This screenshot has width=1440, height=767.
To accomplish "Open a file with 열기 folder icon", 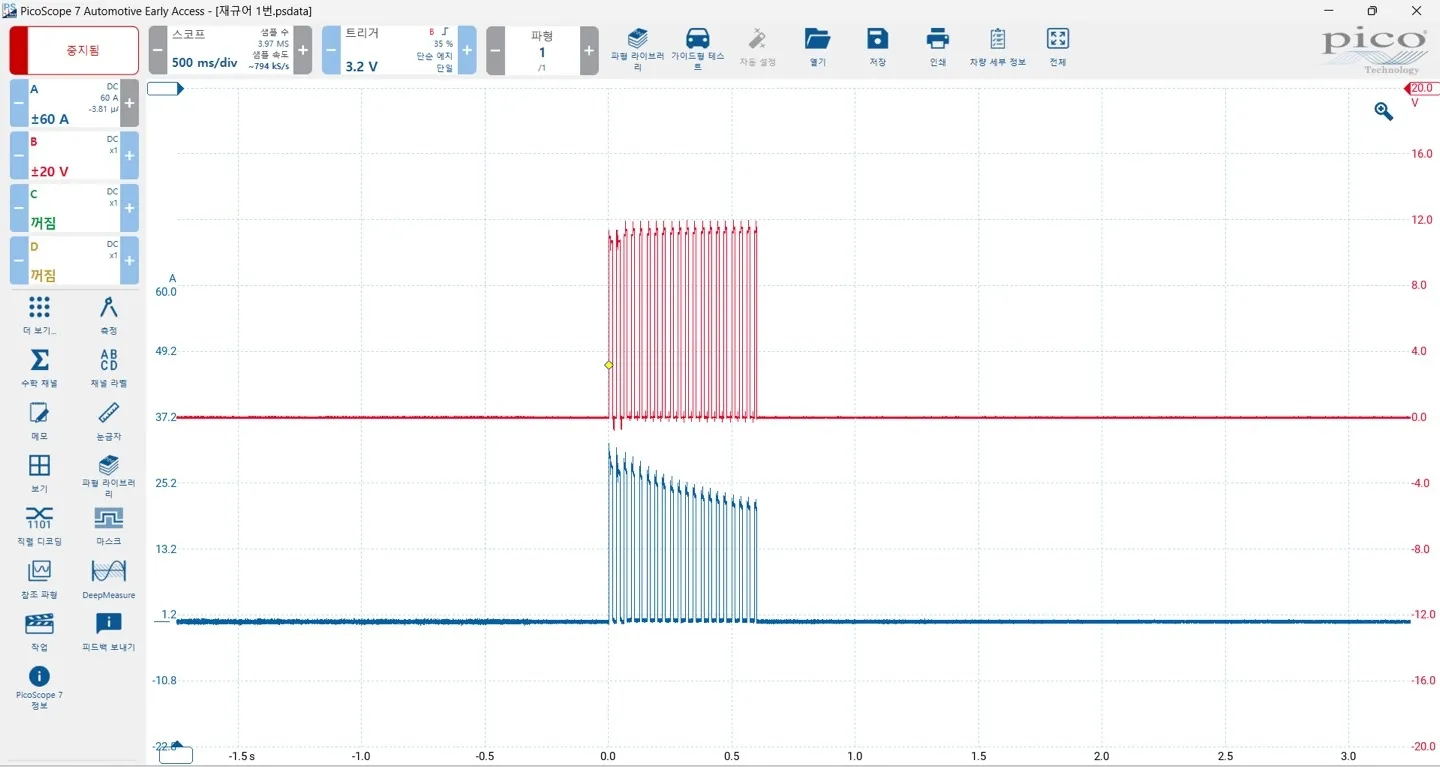I will [x=817, y=48].
